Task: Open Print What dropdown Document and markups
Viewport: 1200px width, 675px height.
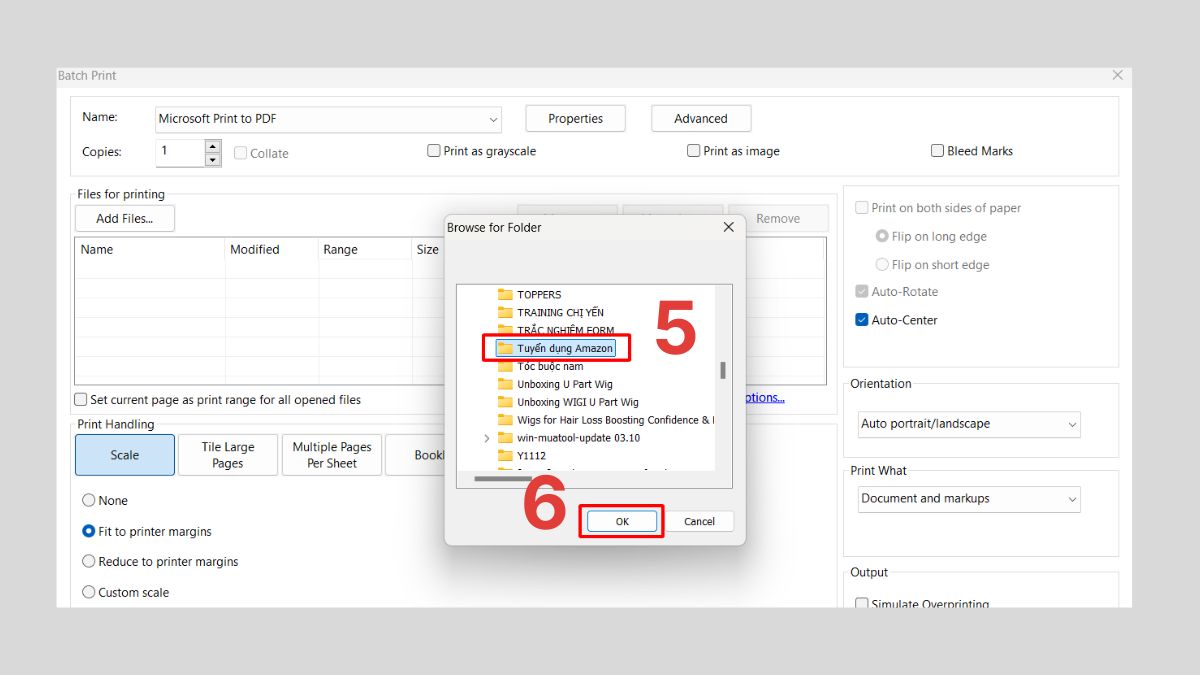Action: (969, 499)
